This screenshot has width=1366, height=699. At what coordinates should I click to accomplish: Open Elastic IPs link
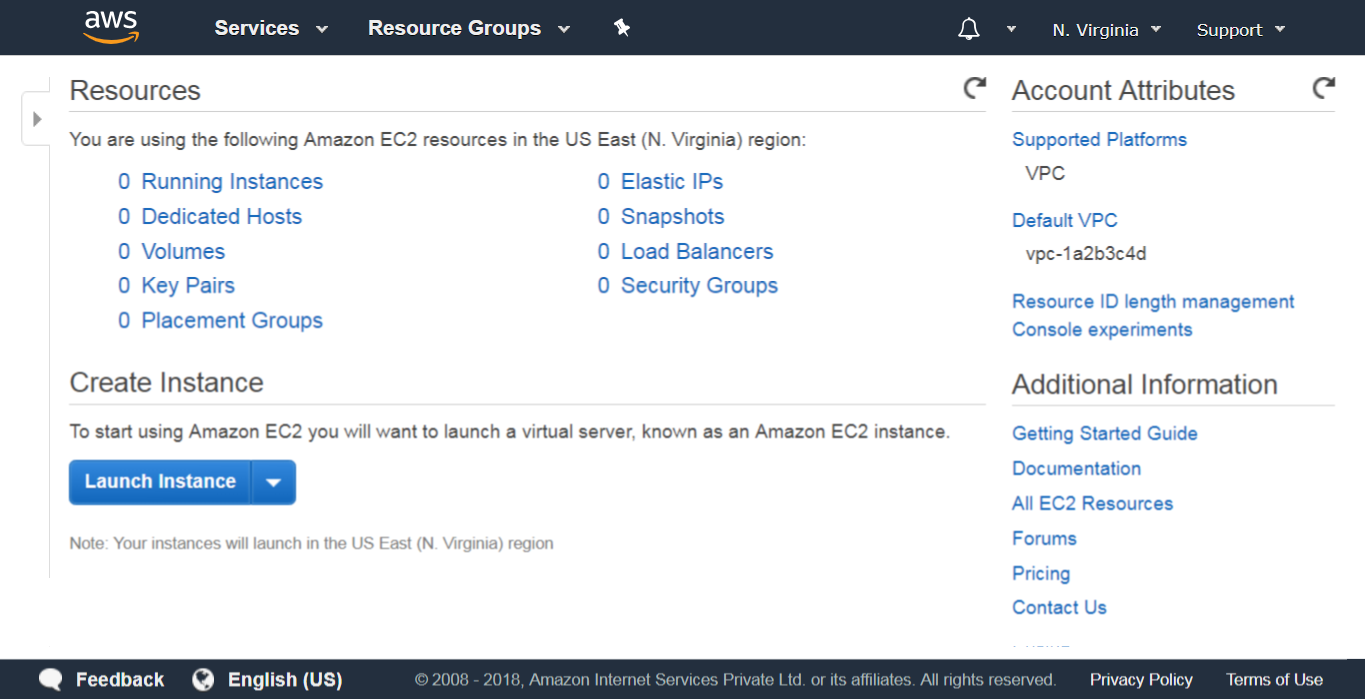(672, 182)
